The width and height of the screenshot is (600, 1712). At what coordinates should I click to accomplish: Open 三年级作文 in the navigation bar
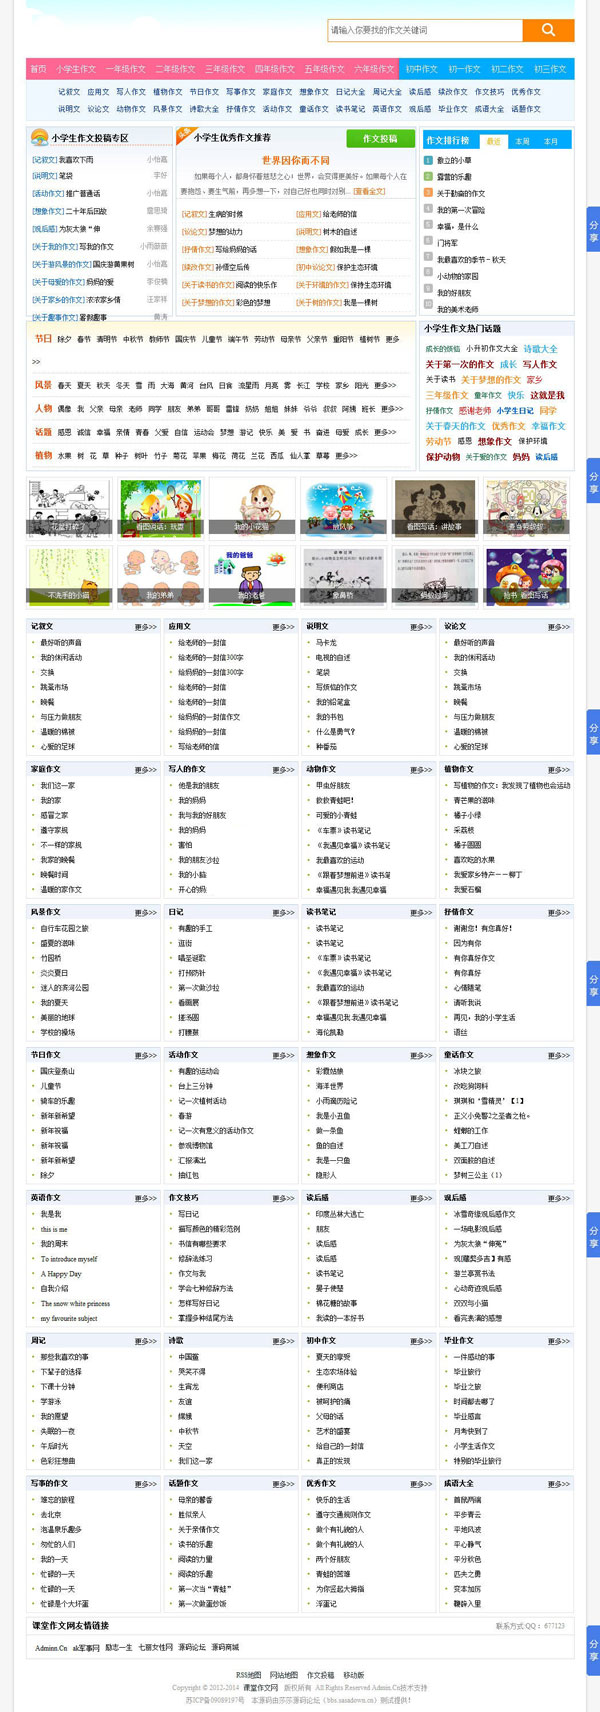pos(225,69)
